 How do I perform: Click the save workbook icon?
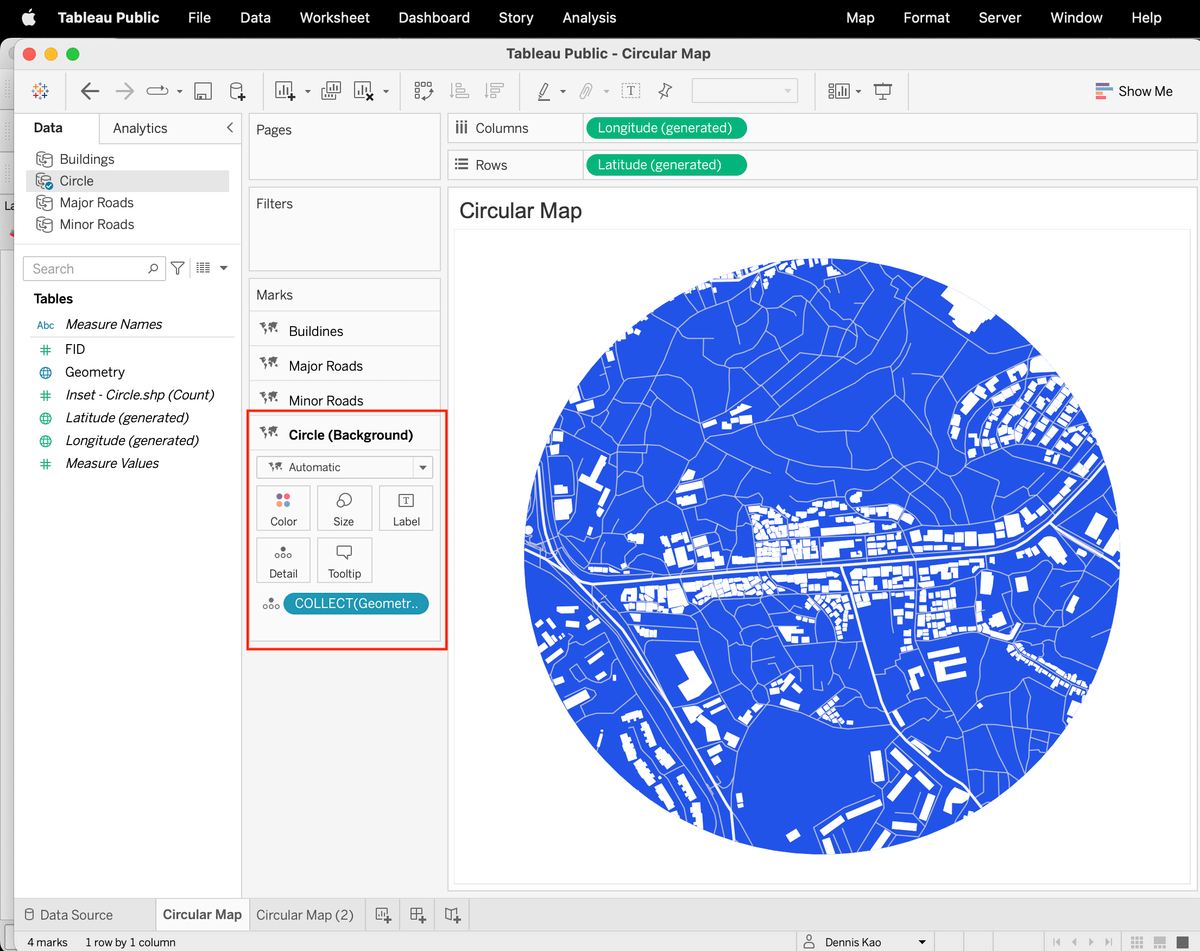tap(202, 91)
